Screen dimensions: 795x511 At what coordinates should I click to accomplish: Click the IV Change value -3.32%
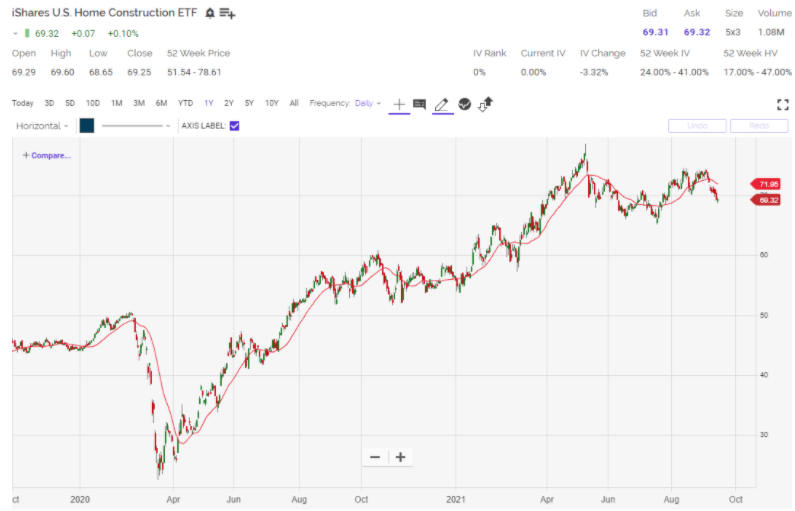pyautogui.click(x=594, y=72)
